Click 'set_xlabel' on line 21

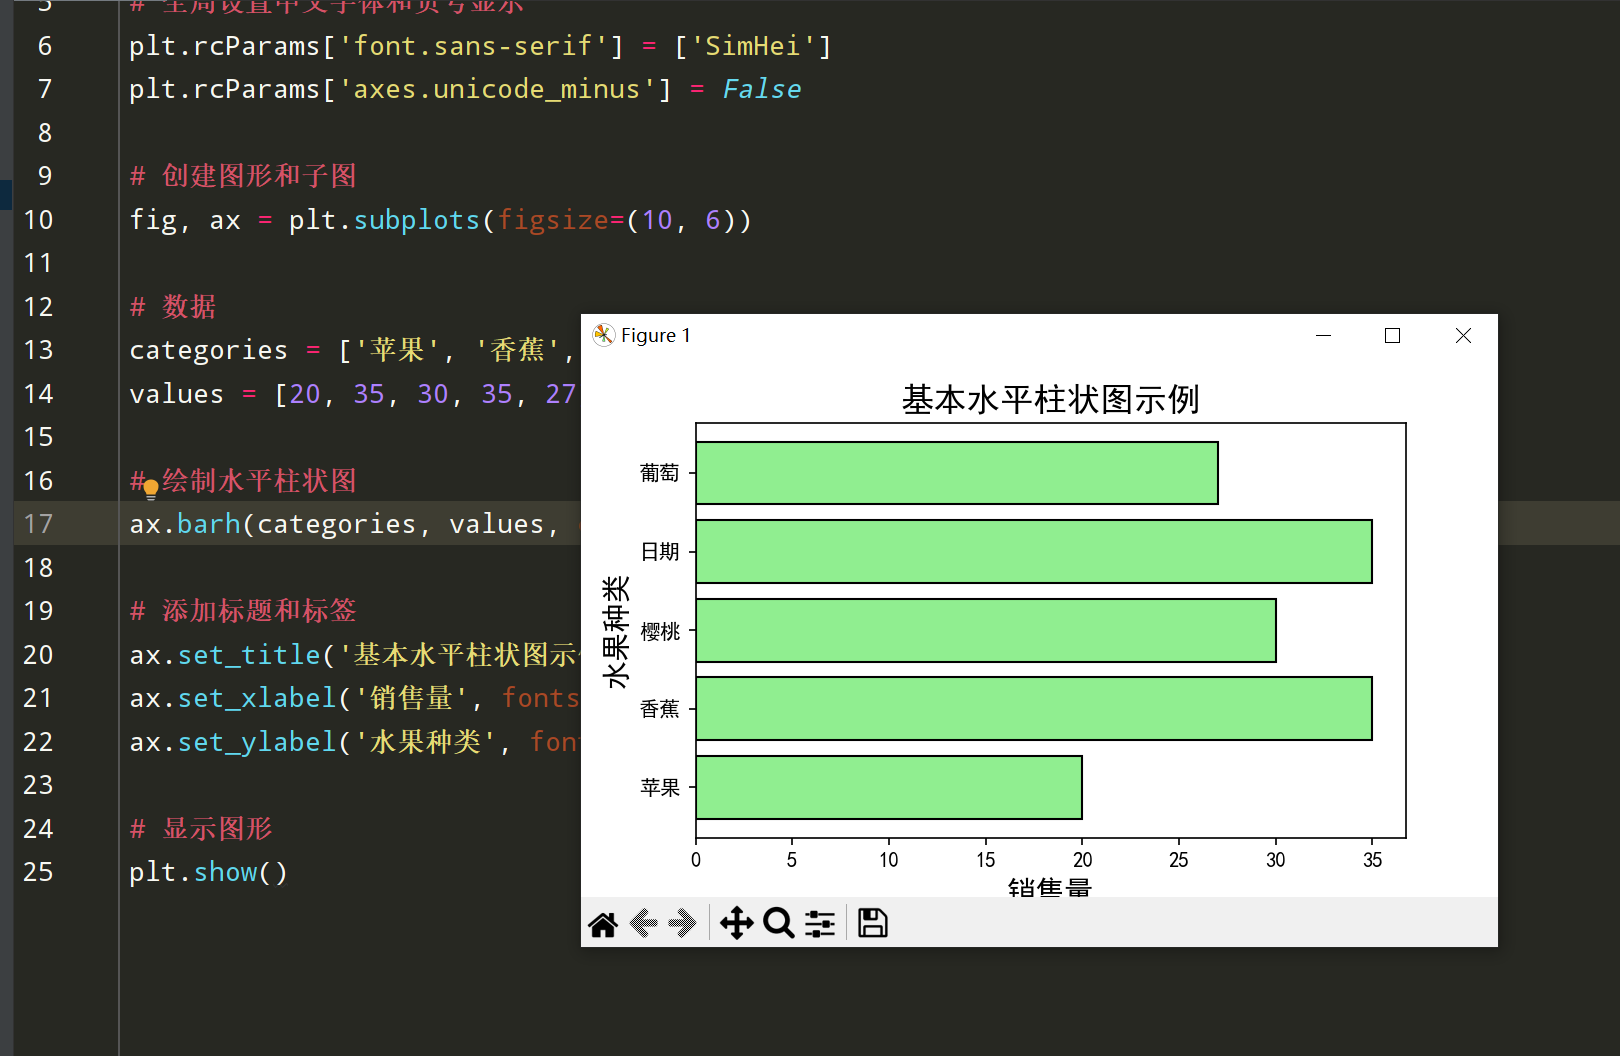pos(257,698)
